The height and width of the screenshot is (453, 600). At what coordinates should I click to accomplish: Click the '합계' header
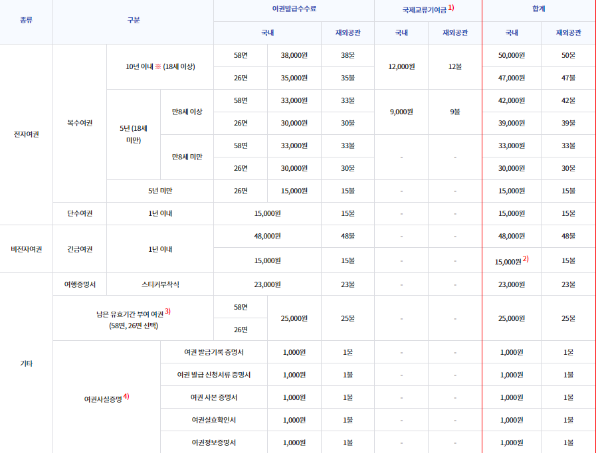coord(539,9)
